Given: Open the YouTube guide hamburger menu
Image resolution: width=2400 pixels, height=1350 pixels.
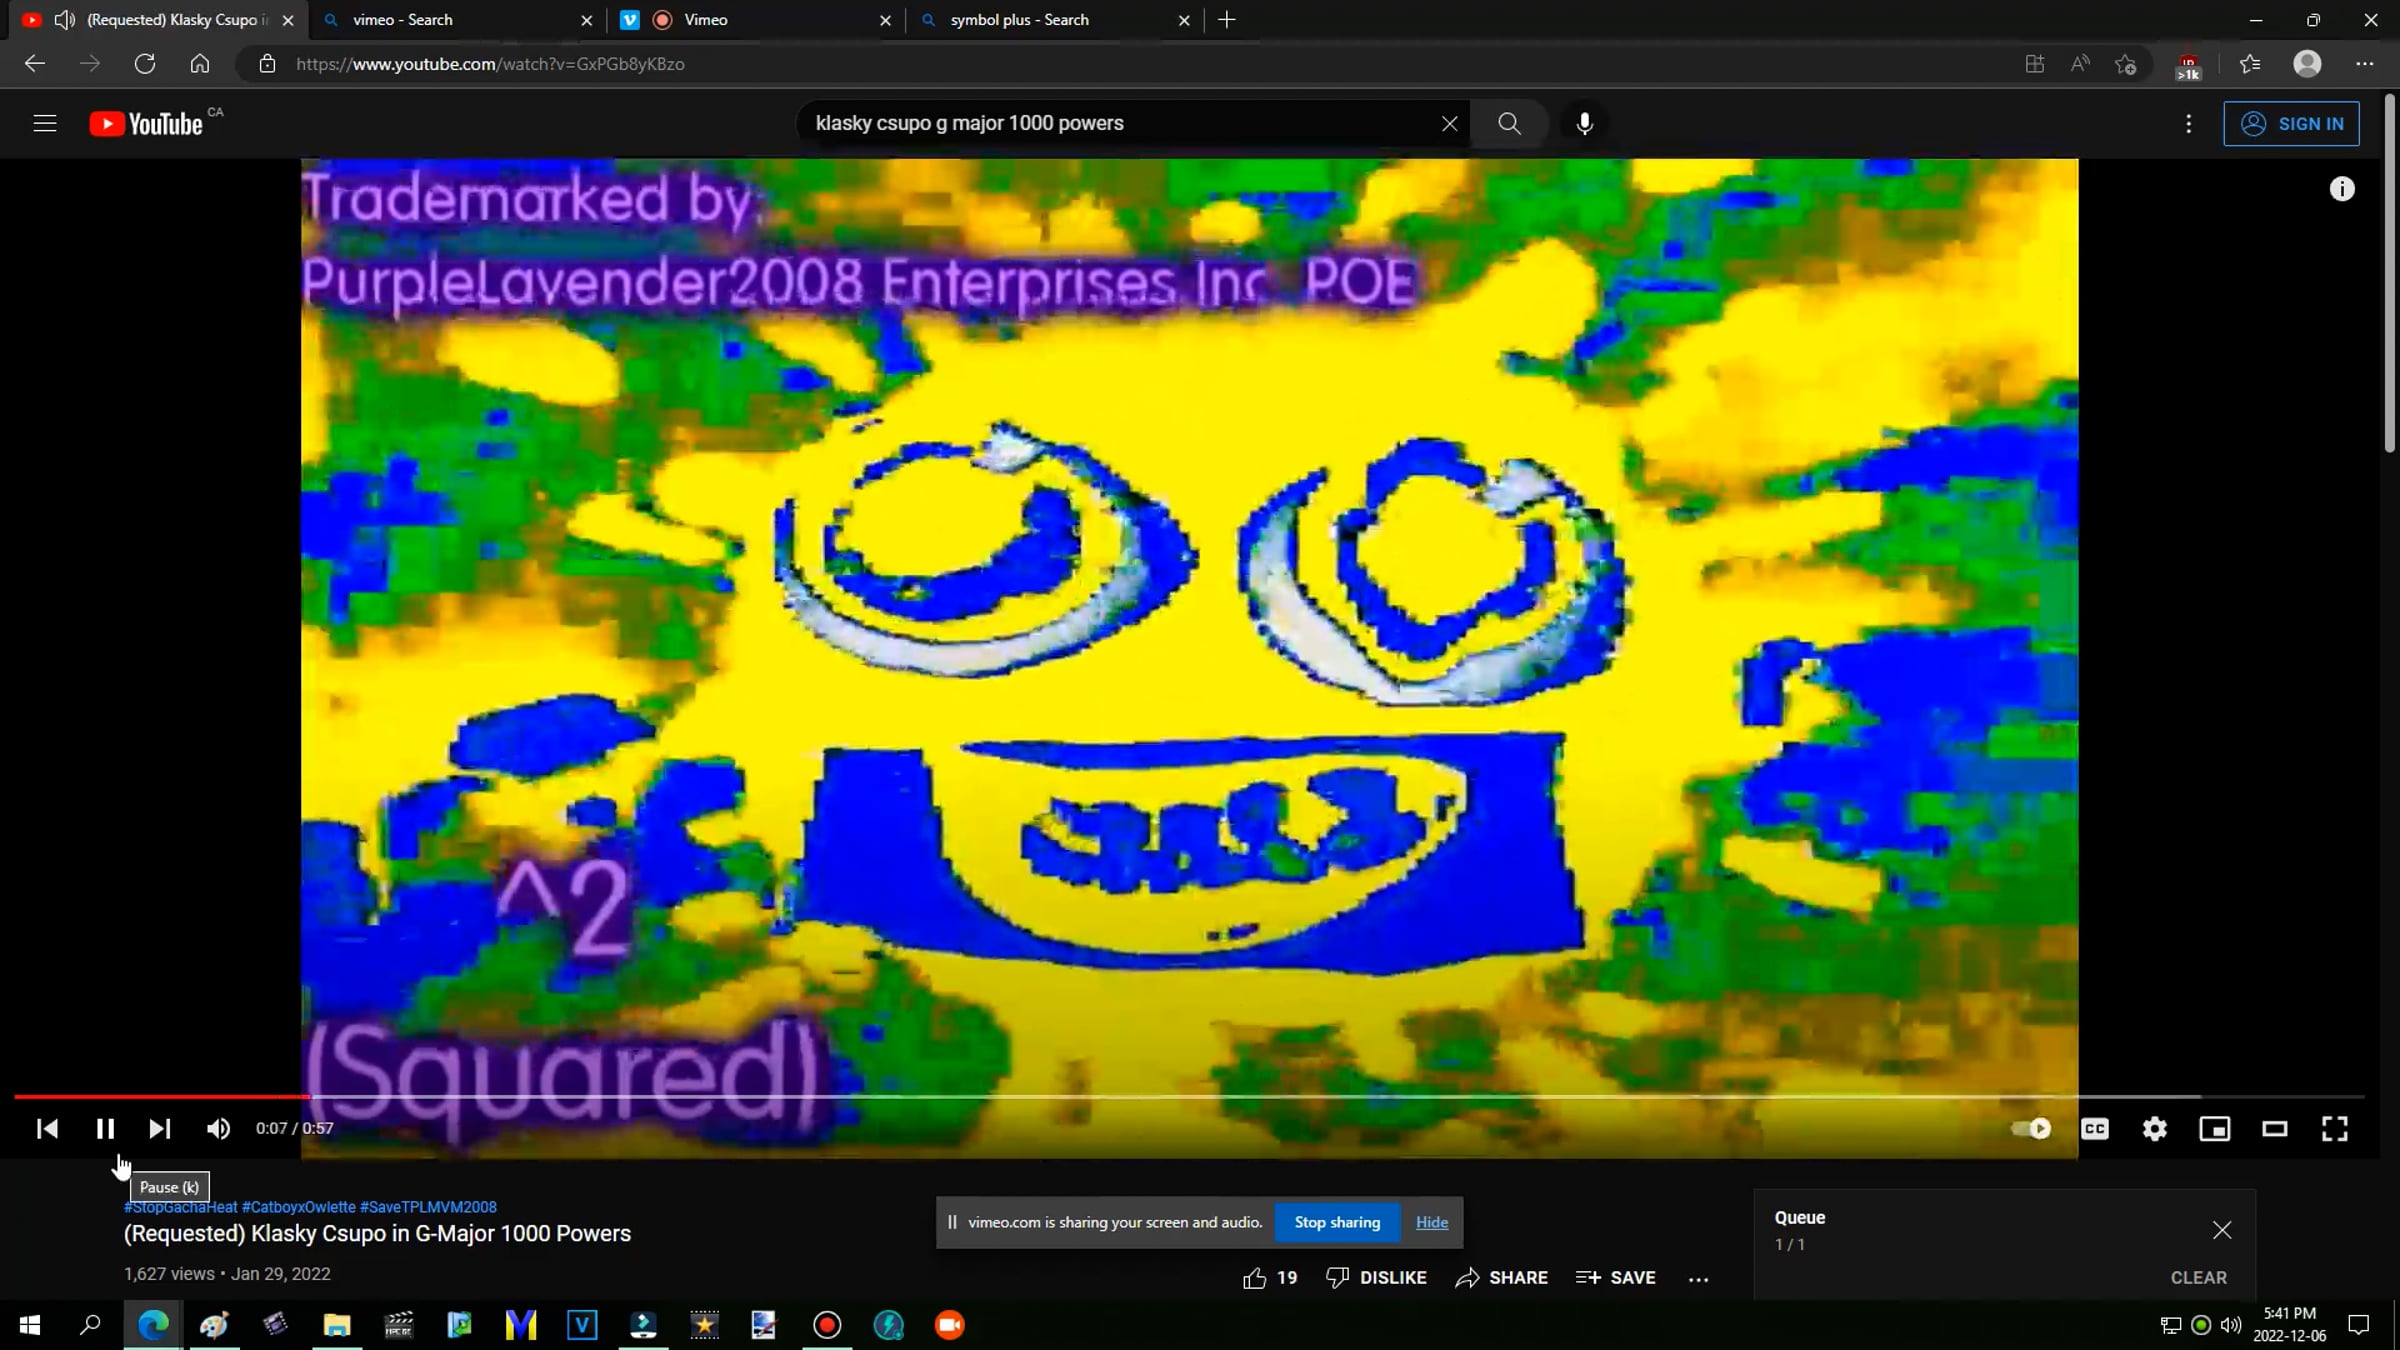Looking at the screenshot, I should pos(45,122).
